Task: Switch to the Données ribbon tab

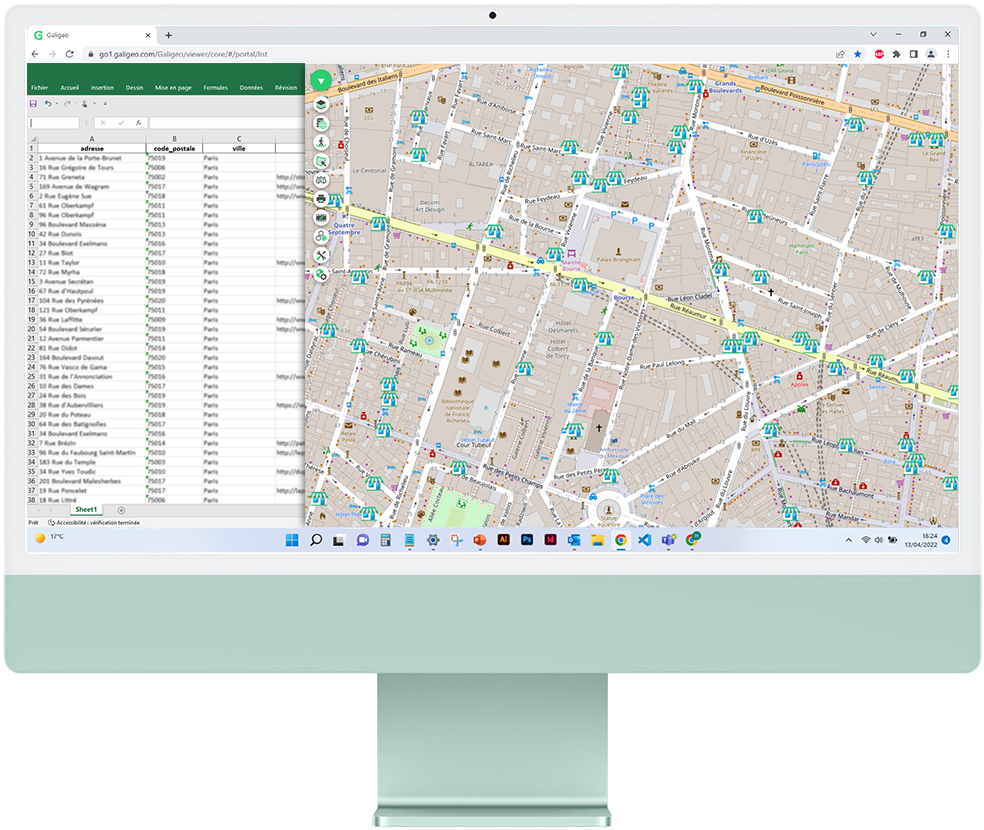Action: point(252,88)
